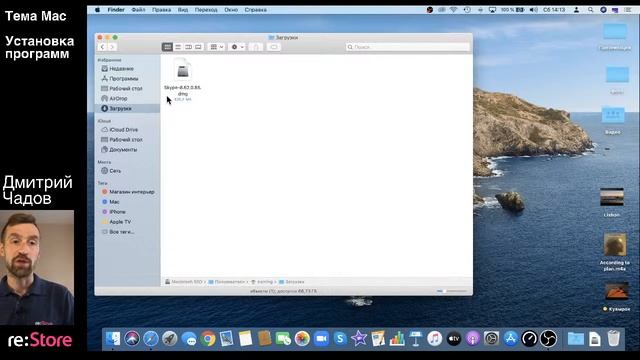
Task: Open Программы in the sidebar
Action: click(x=124, y=78)
